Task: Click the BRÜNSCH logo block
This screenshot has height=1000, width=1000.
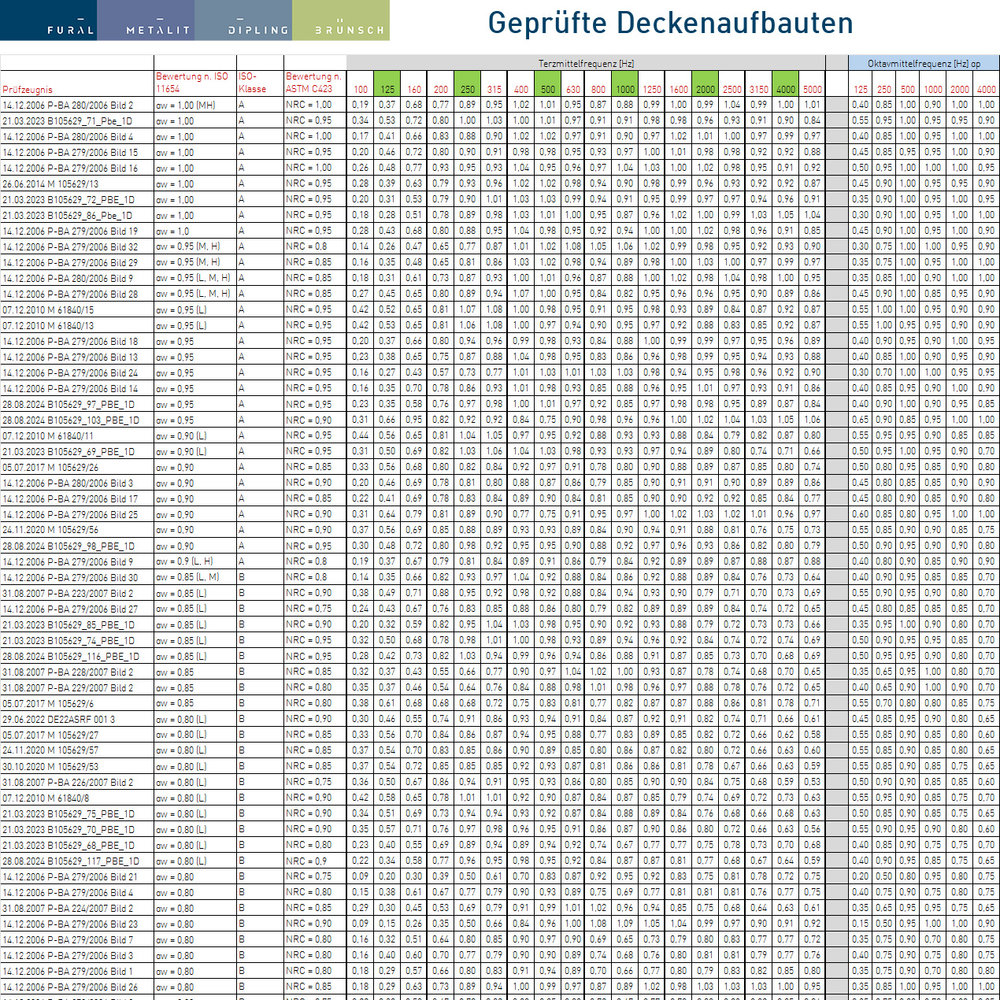Action: 341,20
